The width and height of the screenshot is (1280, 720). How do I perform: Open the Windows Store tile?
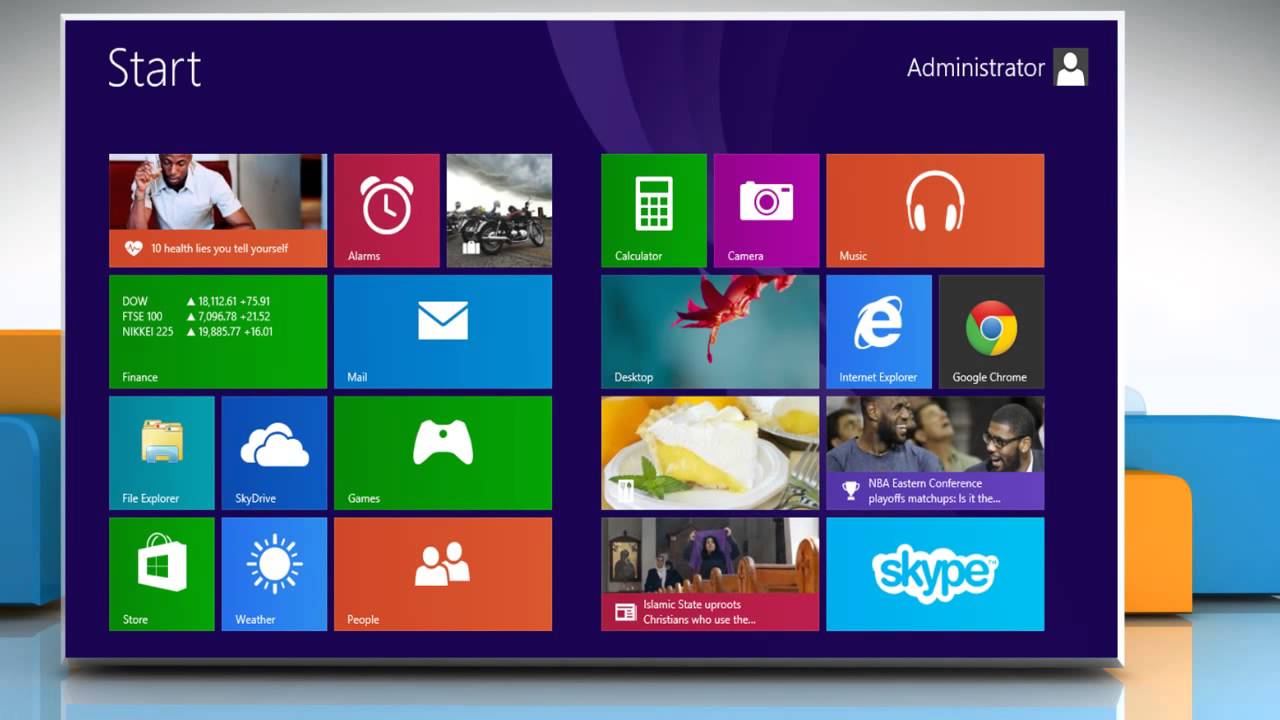point(162,574)
